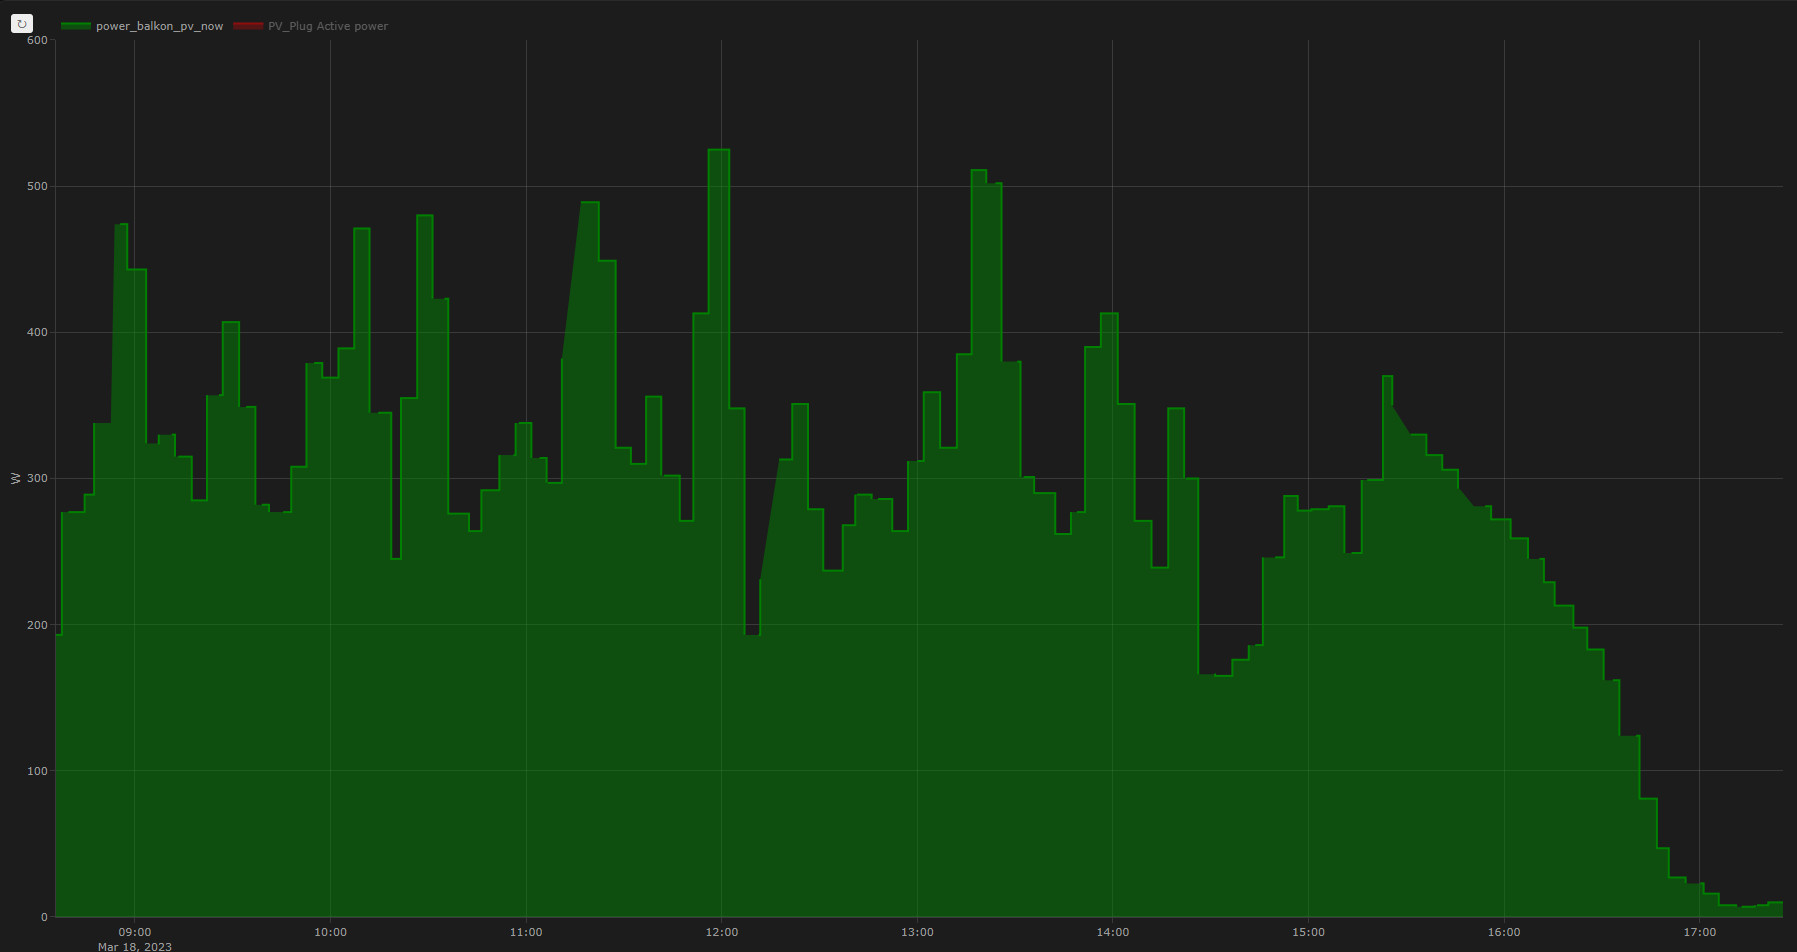Screen dimensions: 1797x952
Task: Click the red legend color swatch
Action: pyautogui.click(x=248, y=26)
